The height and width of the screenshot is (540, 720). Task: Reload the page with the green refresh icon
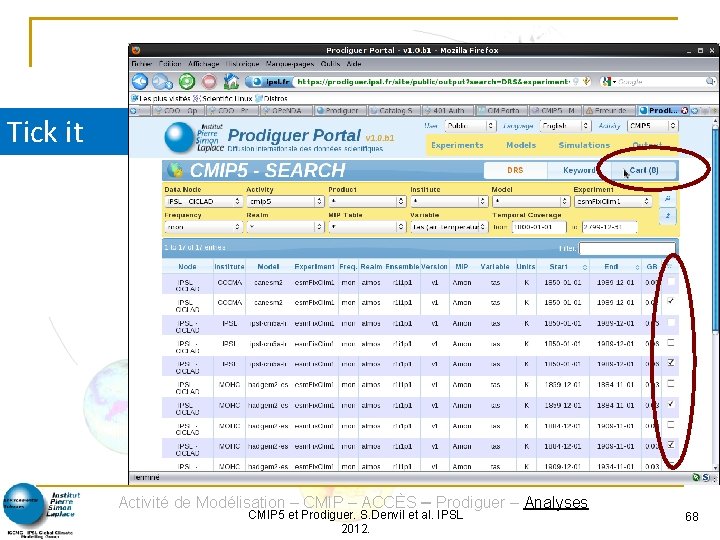pyautogui.click(x=186, y=82)
